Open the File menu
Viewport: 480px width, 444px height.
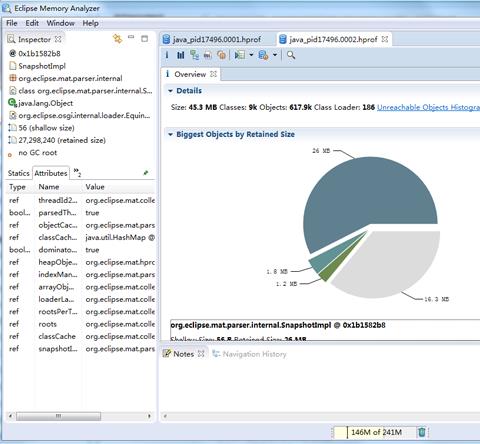pyautogui.click(x=12, y=23)
